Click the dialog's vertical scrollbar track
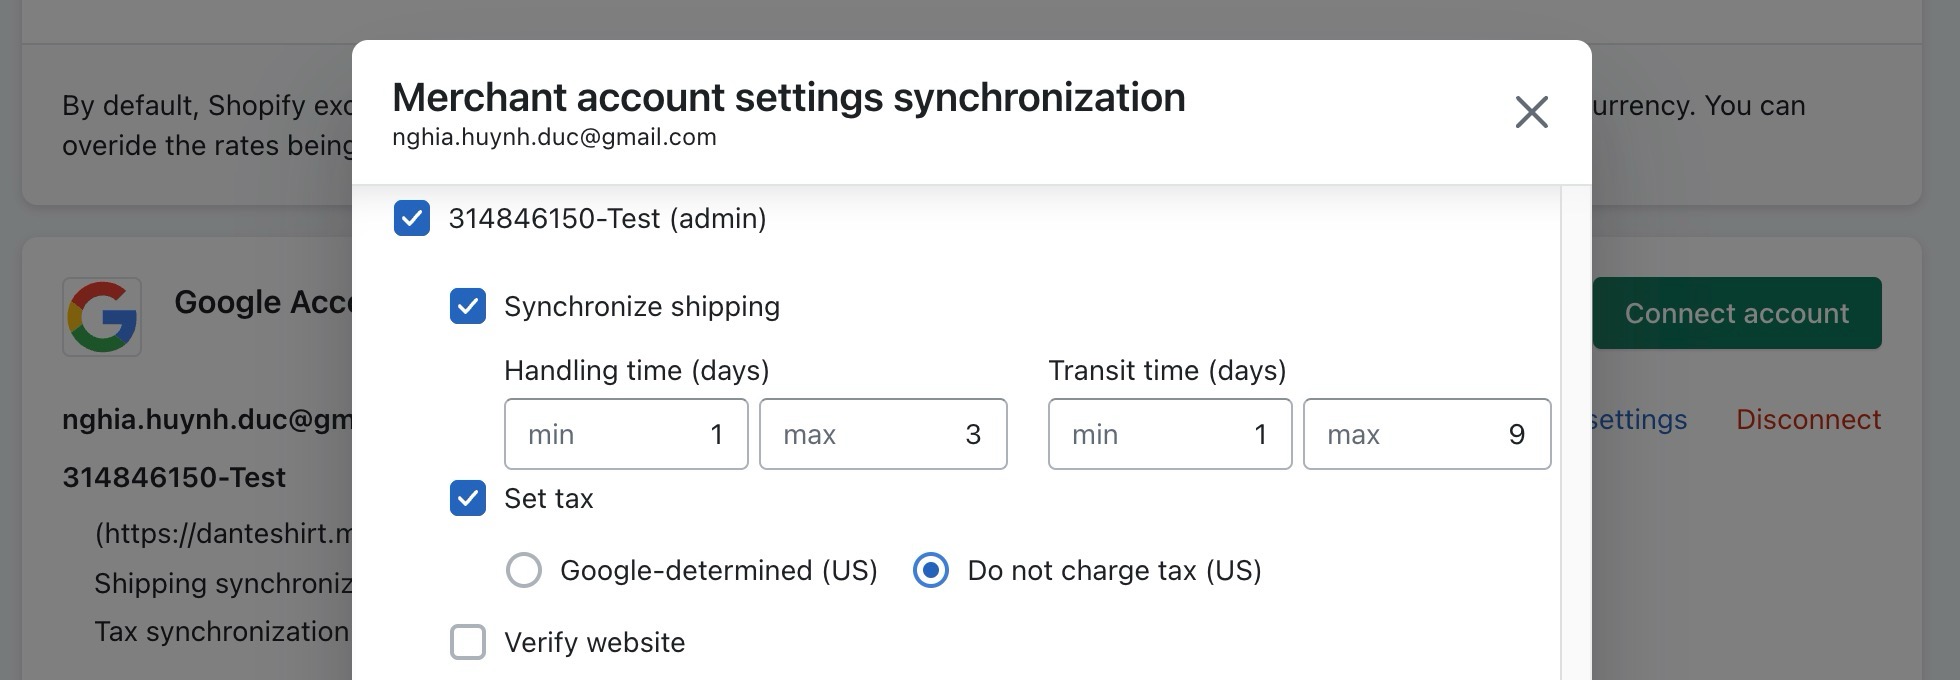 (x=1575, y=430)
